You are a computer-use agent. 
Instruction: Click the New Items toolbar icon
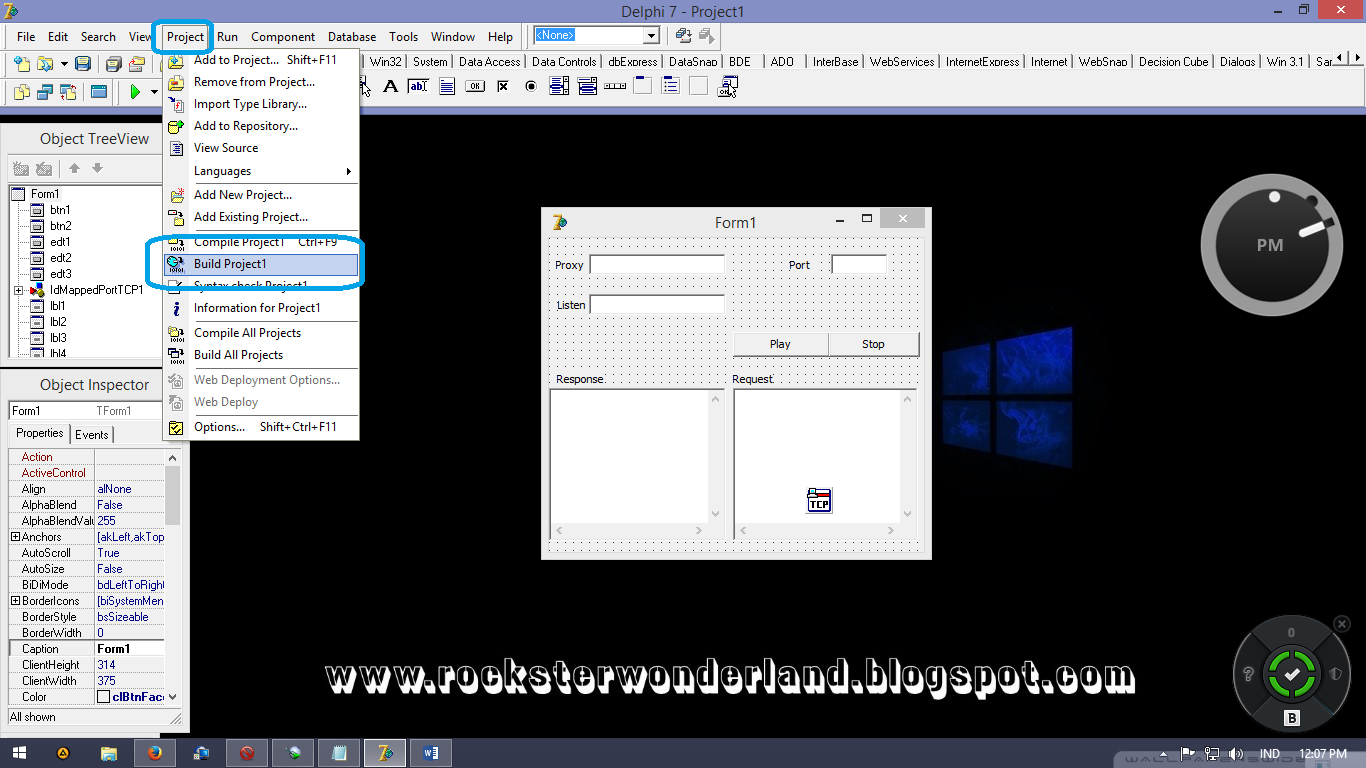point(22,63)
